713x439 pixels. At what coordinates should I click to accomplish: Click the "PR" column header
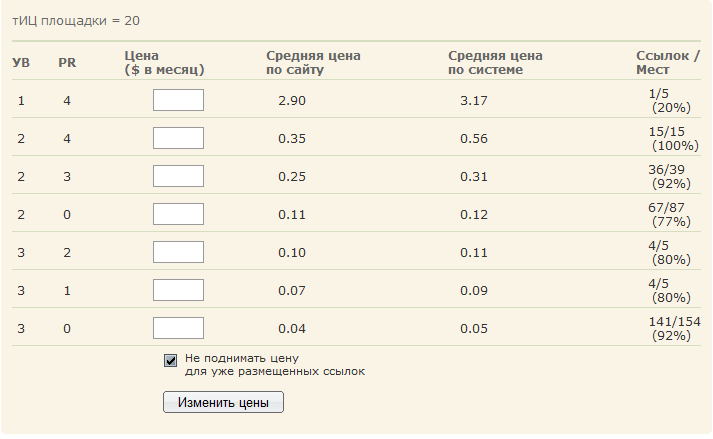tap(67, 63)
